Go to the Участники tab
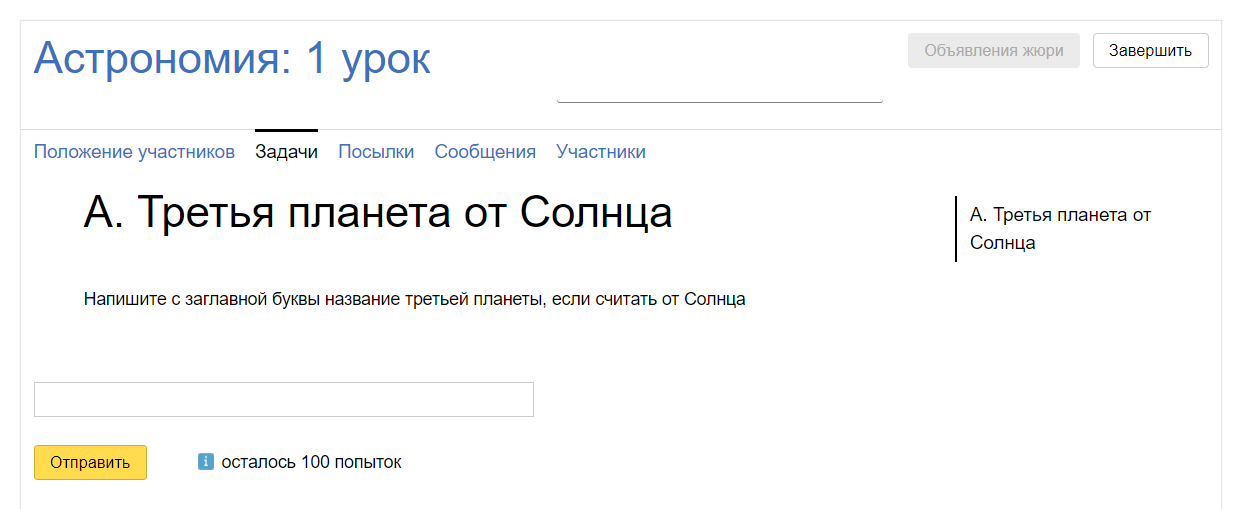Screen dimensions: 1234x509 (601, 152)
